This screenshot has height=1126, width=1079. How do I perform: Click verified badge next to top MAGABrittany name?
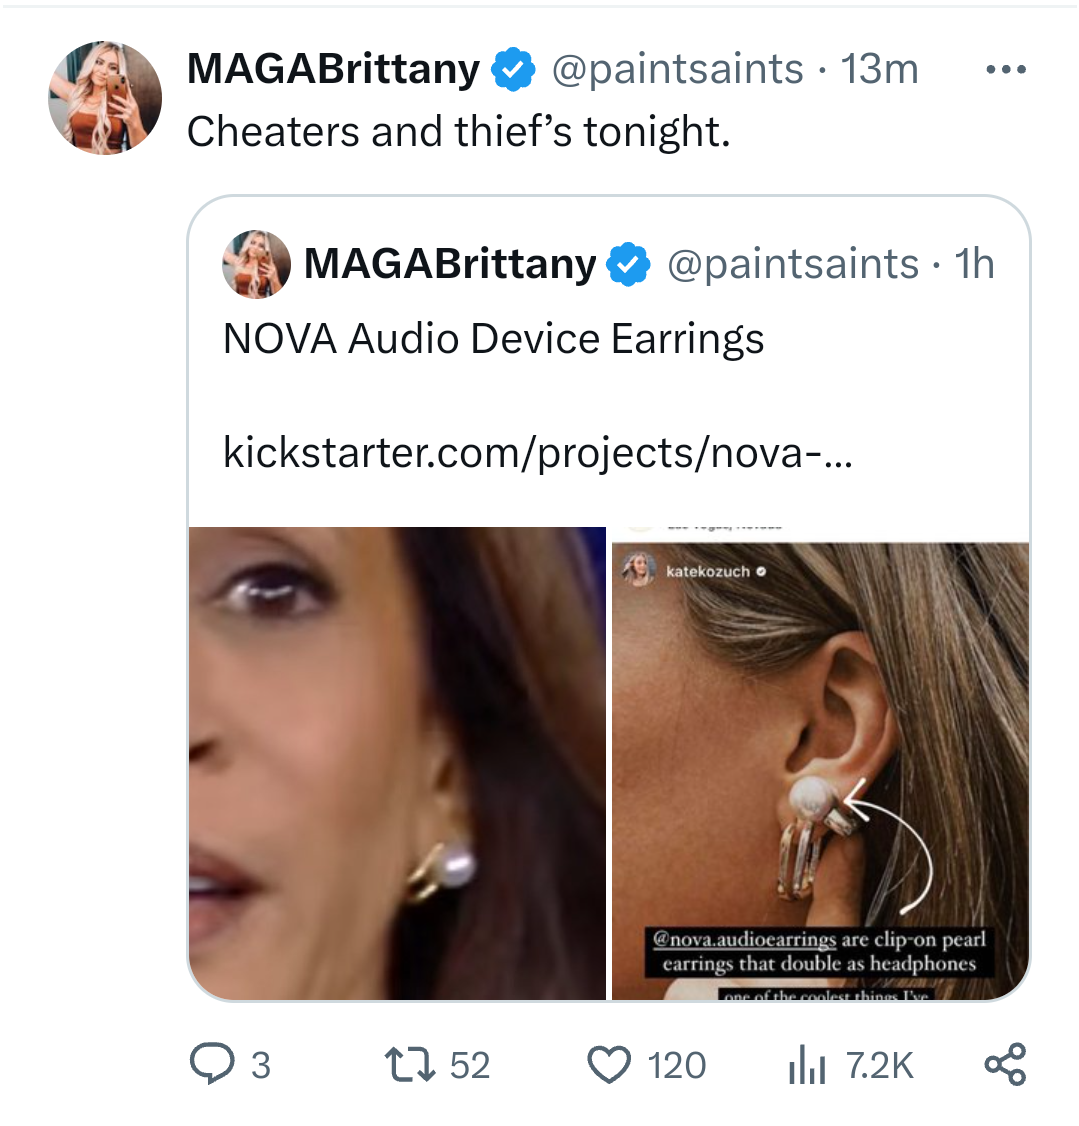[515, 70]
